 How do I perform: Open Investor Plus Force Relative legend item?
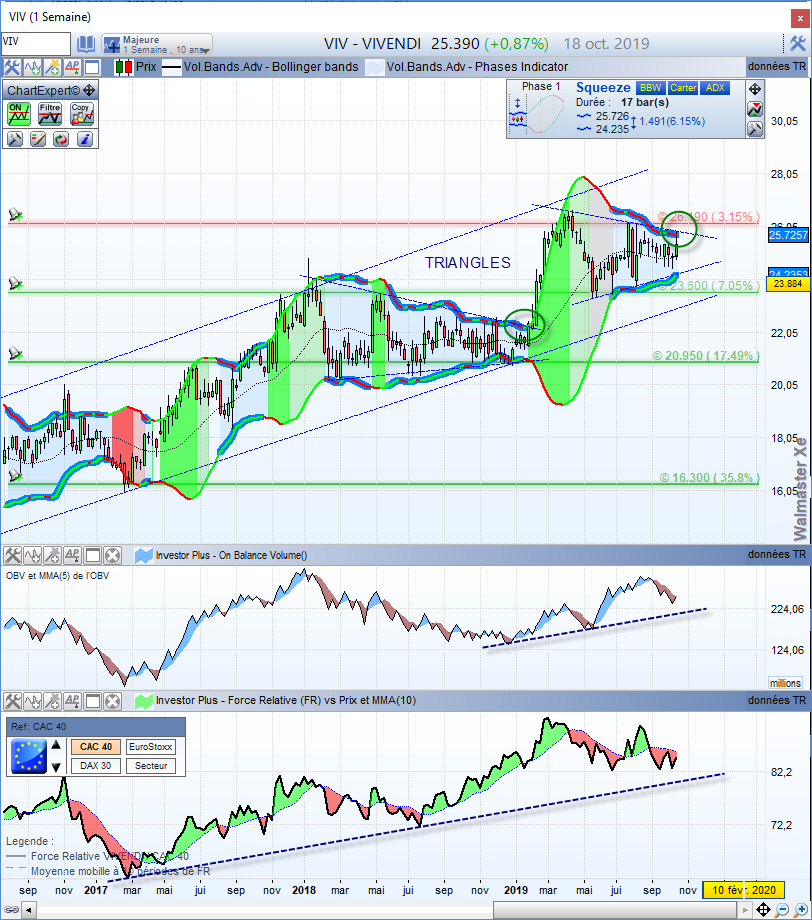tap(276, 701)
